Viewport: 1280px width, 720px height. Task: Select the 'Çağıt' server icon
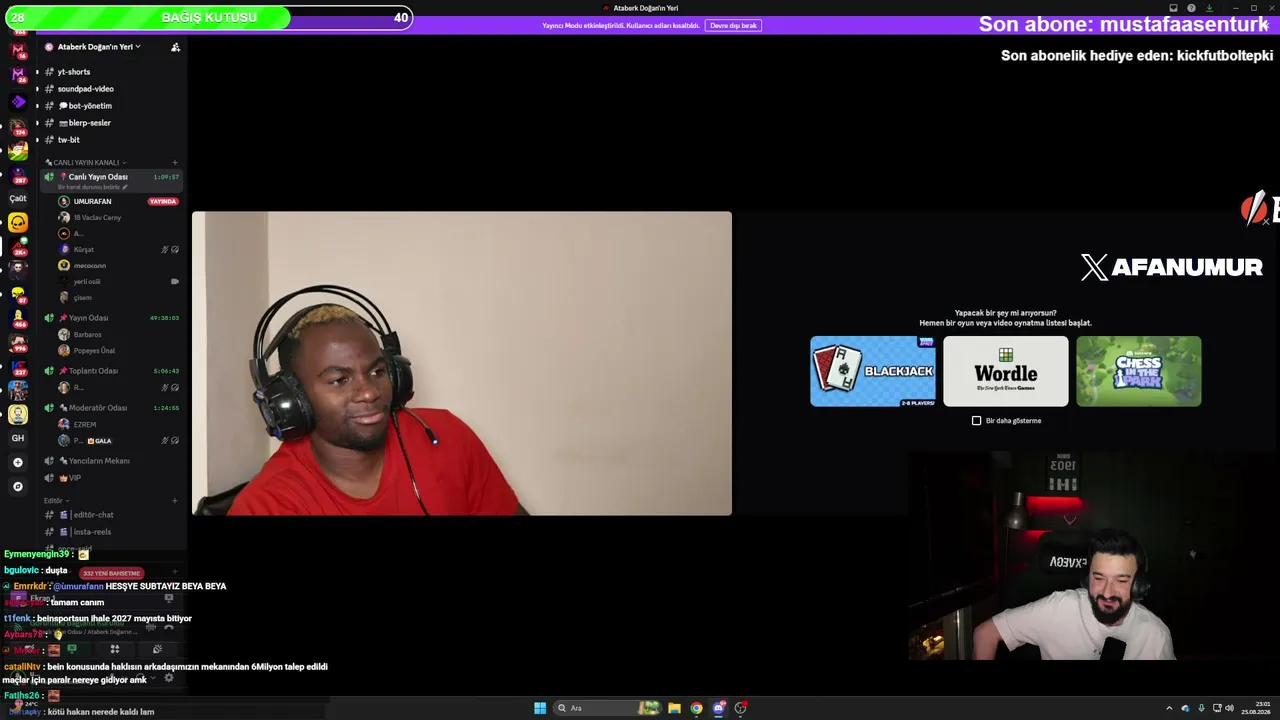click(x=17, y=198)
